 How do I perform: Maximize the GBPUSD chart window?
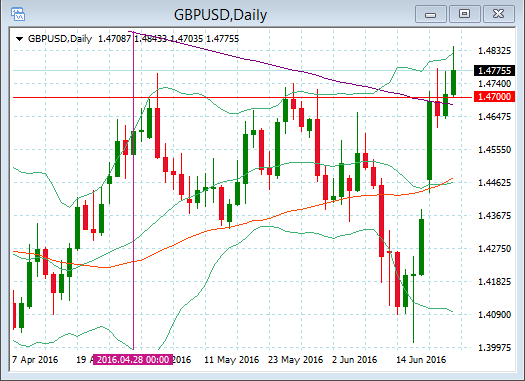pyautogui.click(x=464, y=14)
